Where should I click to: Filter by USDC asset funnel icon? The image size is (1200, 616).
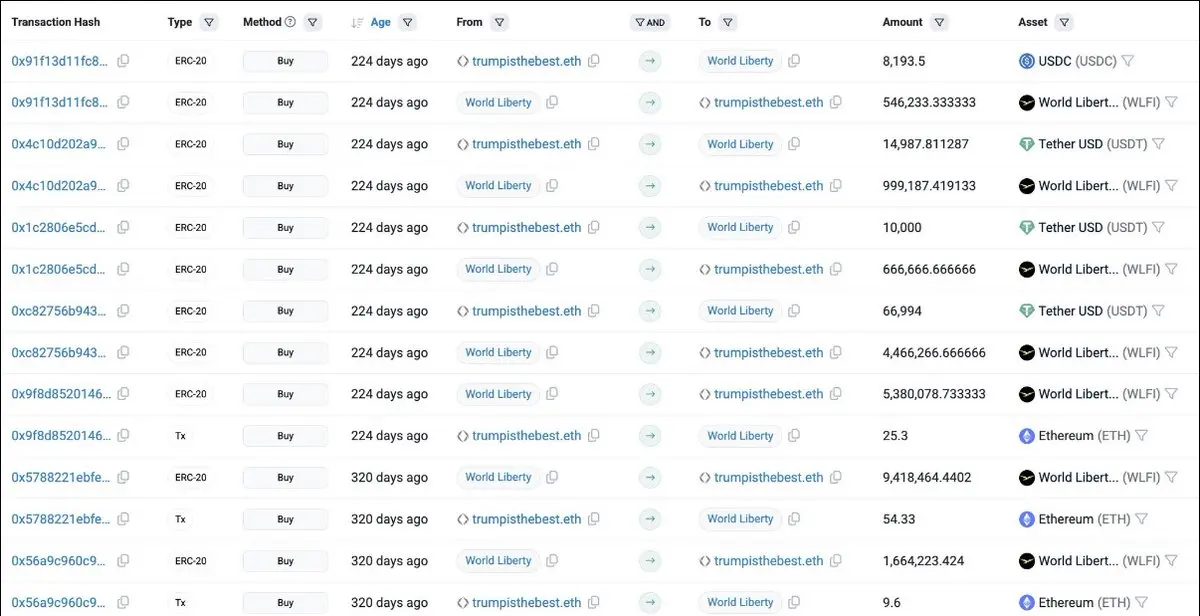[1127, 61]
